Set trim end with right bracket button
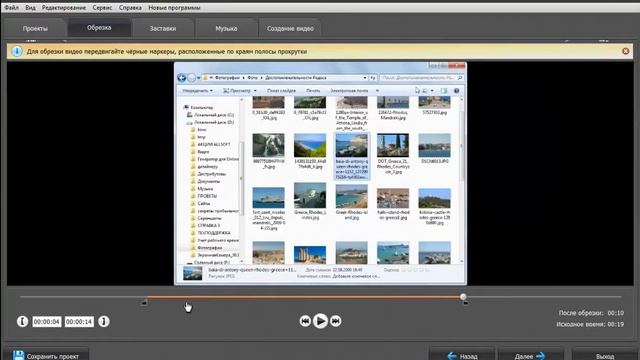 coord(104,322)
